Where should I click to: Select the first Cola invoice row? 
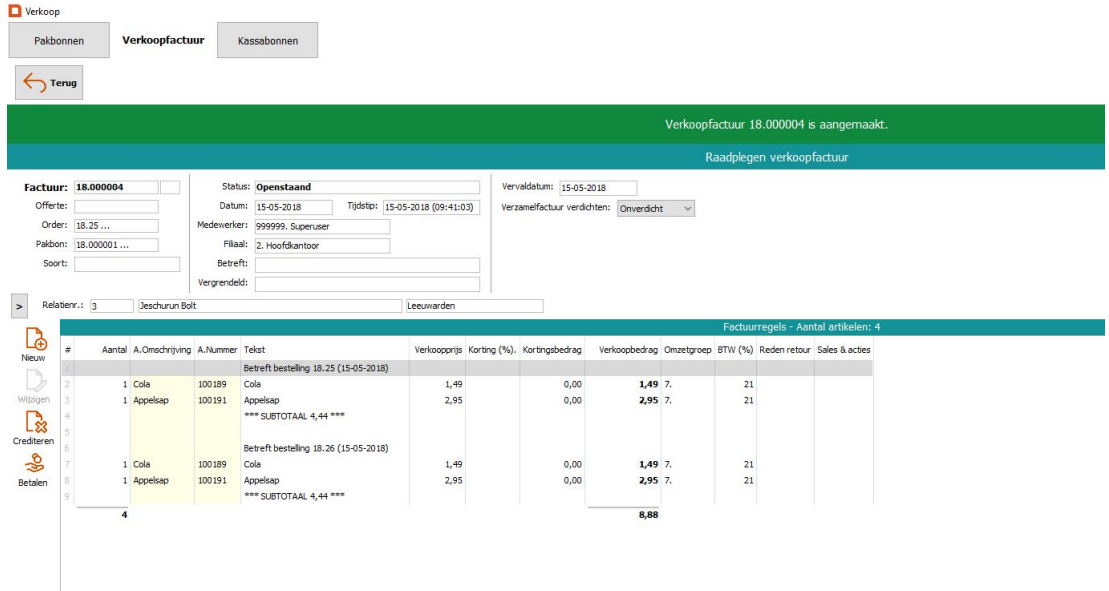[x=268, y=384]
